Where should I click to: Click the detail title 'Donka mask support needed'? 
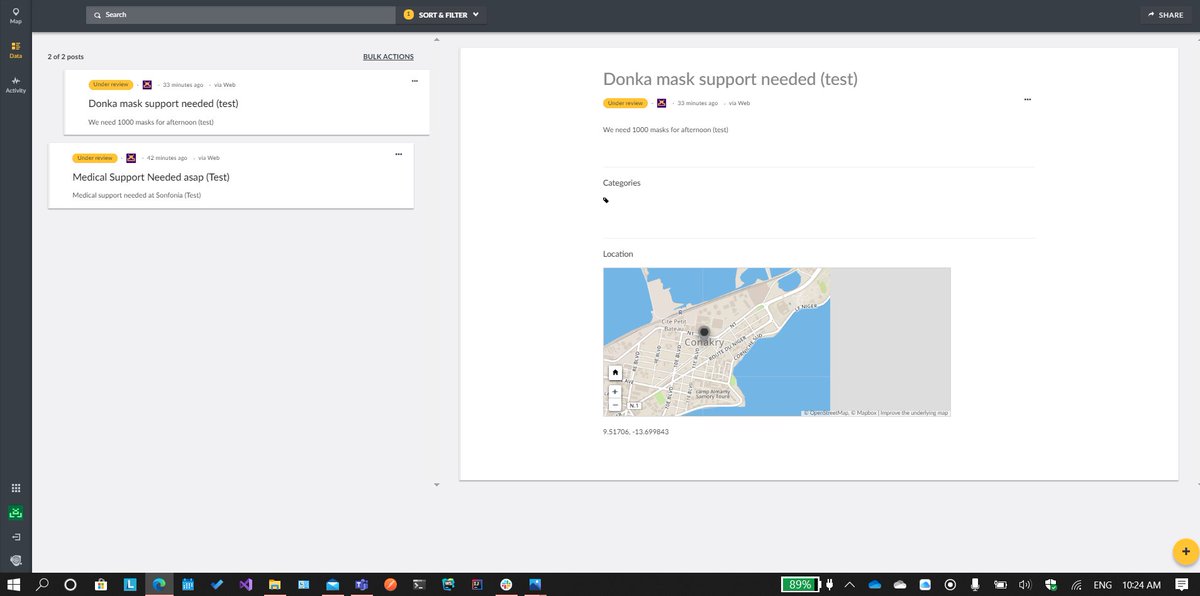point(730,79)
